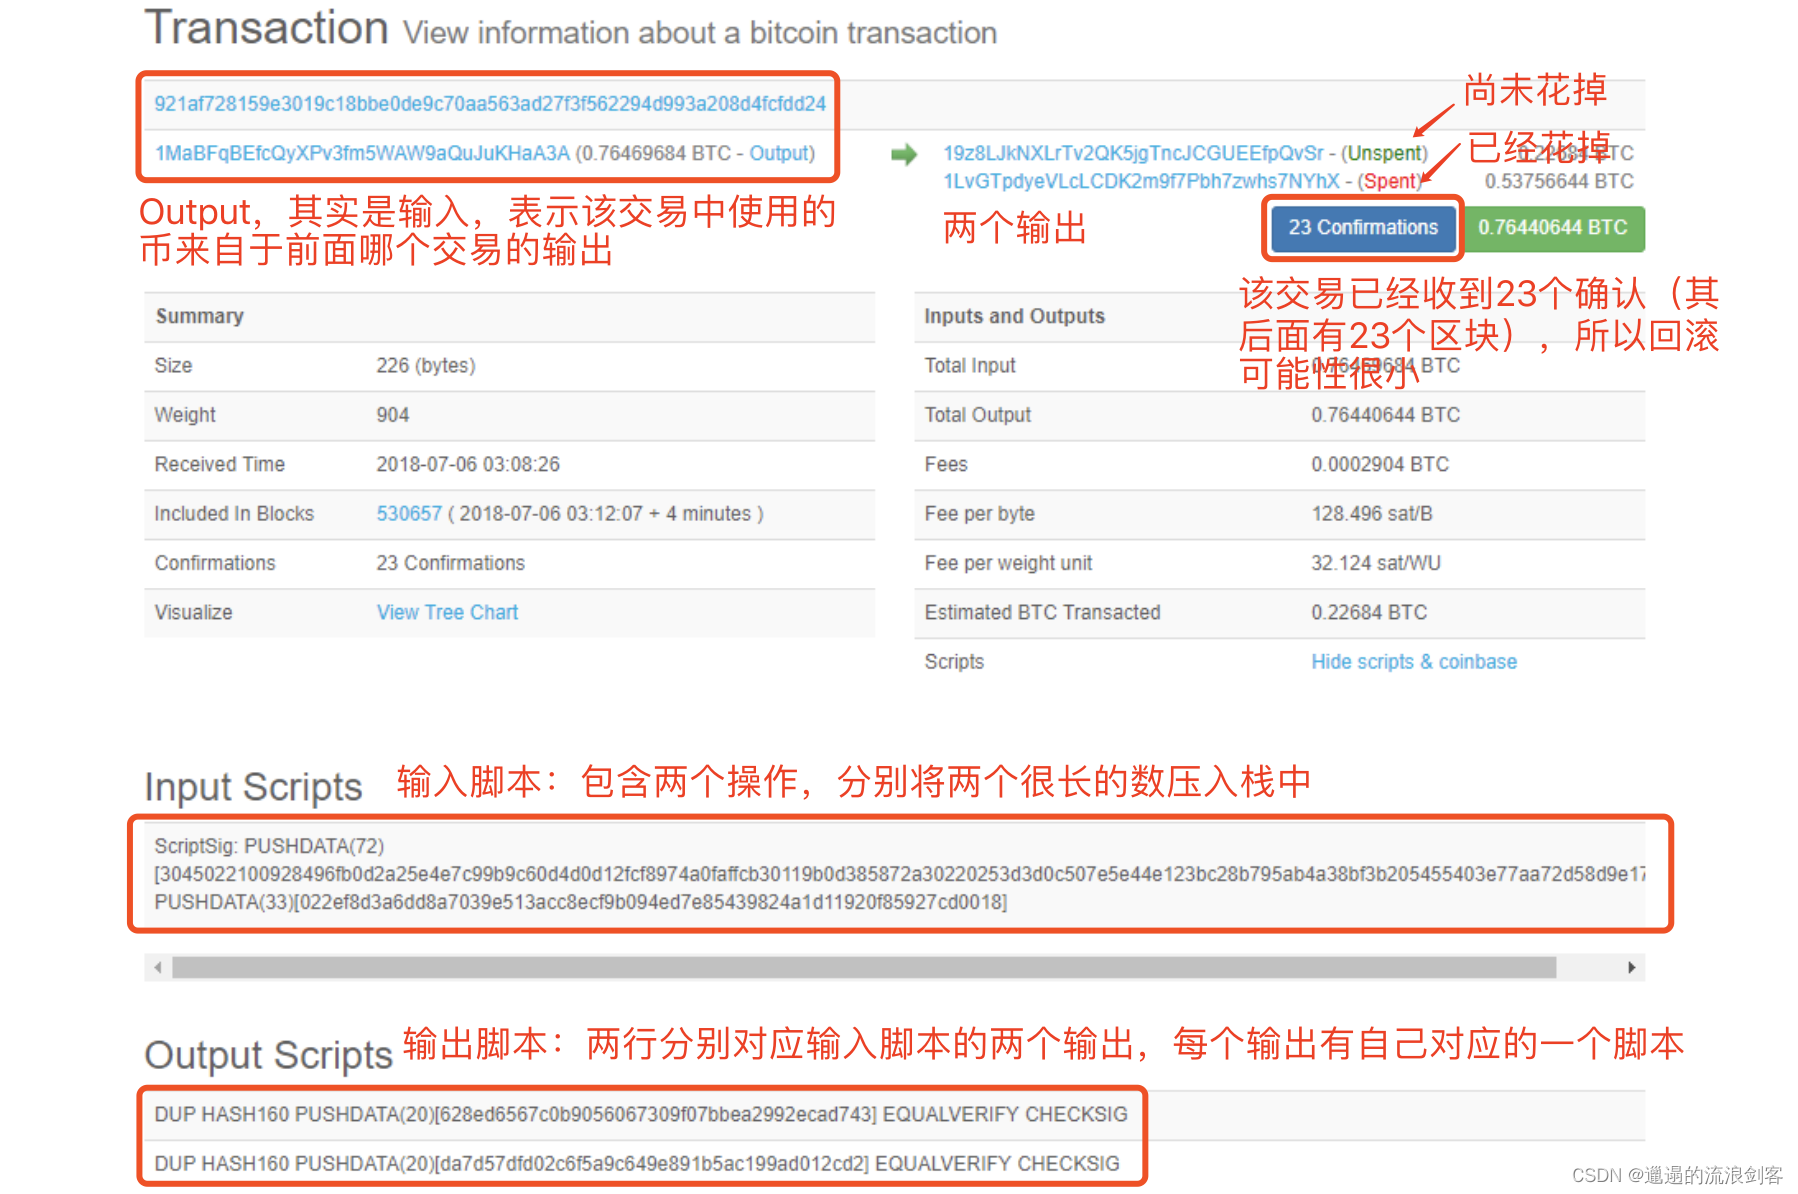Click the Fees value 0.0002904 BTC

pyautogui.click(x=1379, y=464)
